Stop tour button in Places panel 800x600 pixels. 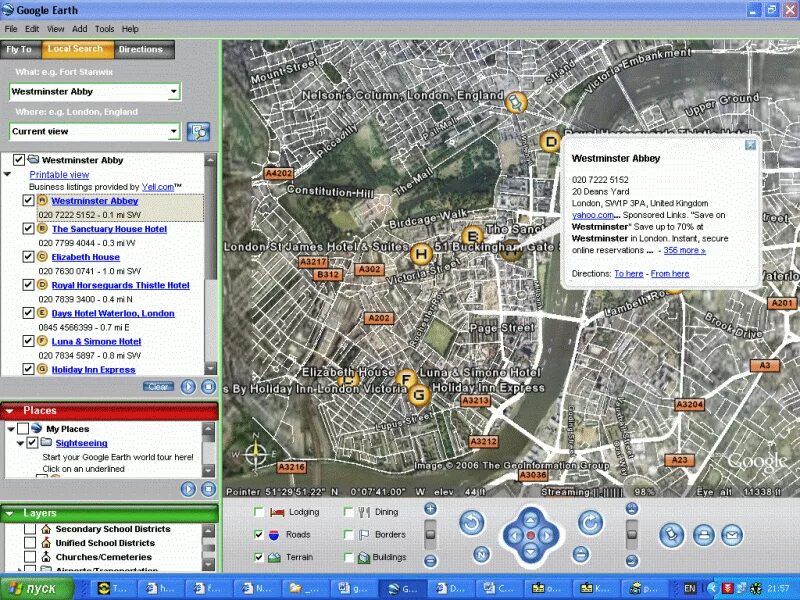(208, 489)
